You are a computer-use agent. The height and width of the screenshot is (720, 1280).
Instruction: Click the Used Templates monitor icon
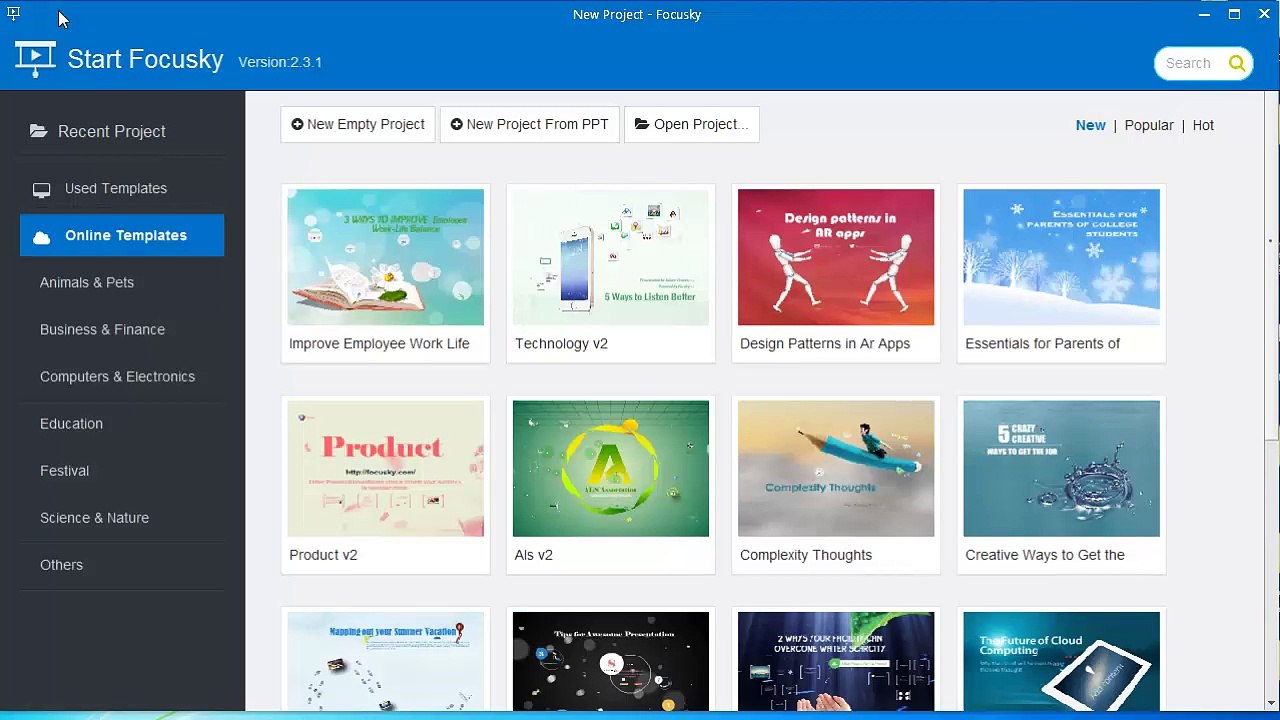(x=41, y=189)
